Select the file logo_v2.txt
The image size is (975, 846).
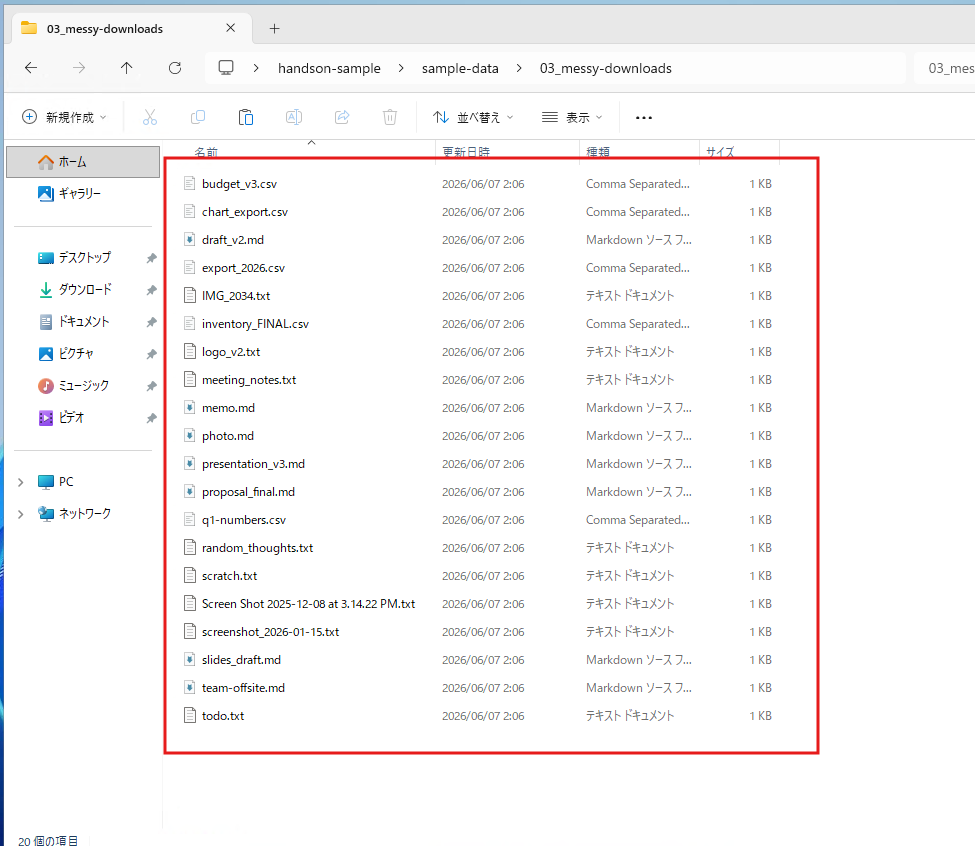(x=231, y=352)
